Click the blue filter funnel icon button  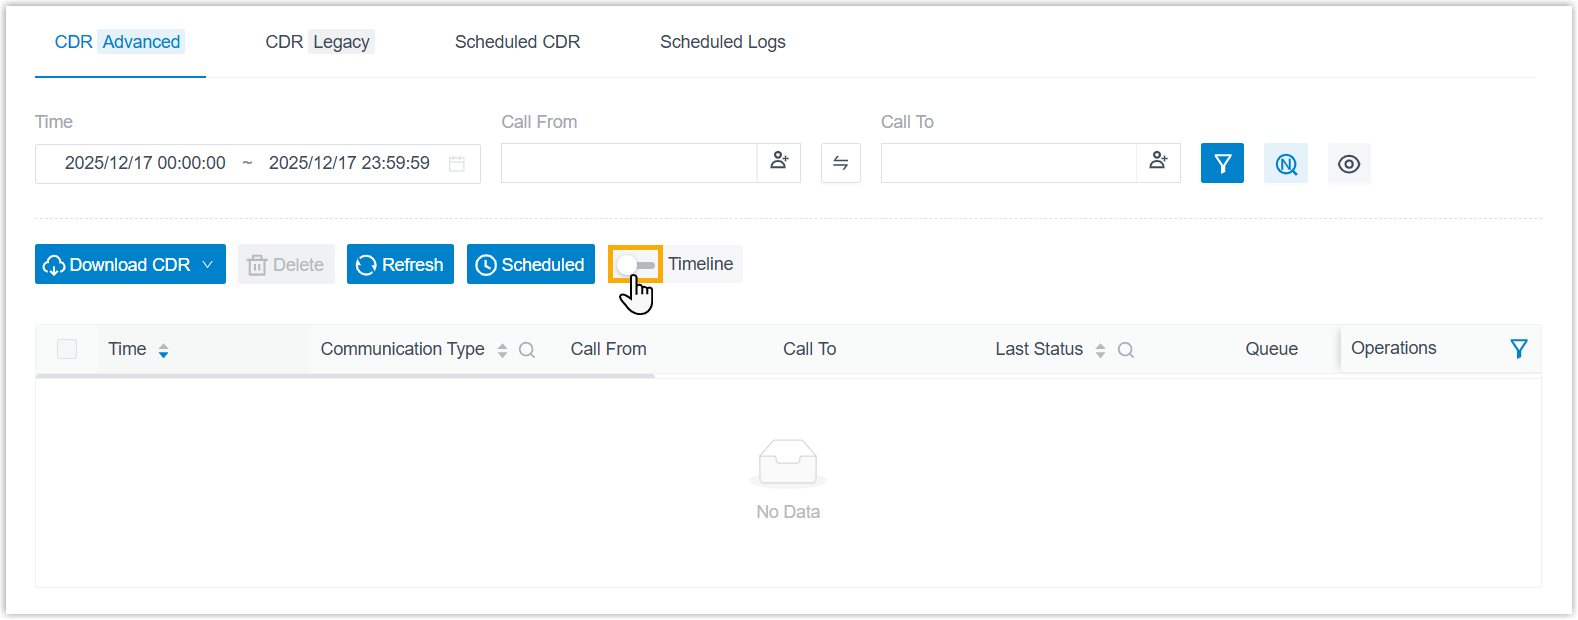point(1222,163)
